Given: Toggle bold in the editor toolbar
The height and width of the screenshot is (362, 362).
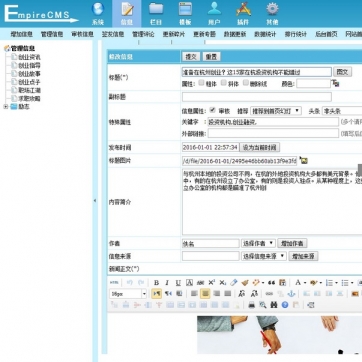Looking at the screenshot, I should tap(156, 283).
